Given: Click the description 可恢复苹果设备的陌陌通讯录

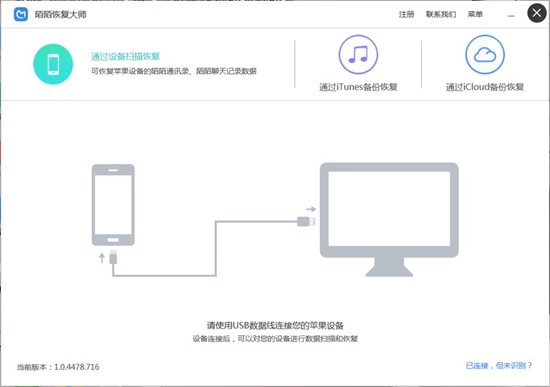Looking at the screenshot, I should (174, 71).
